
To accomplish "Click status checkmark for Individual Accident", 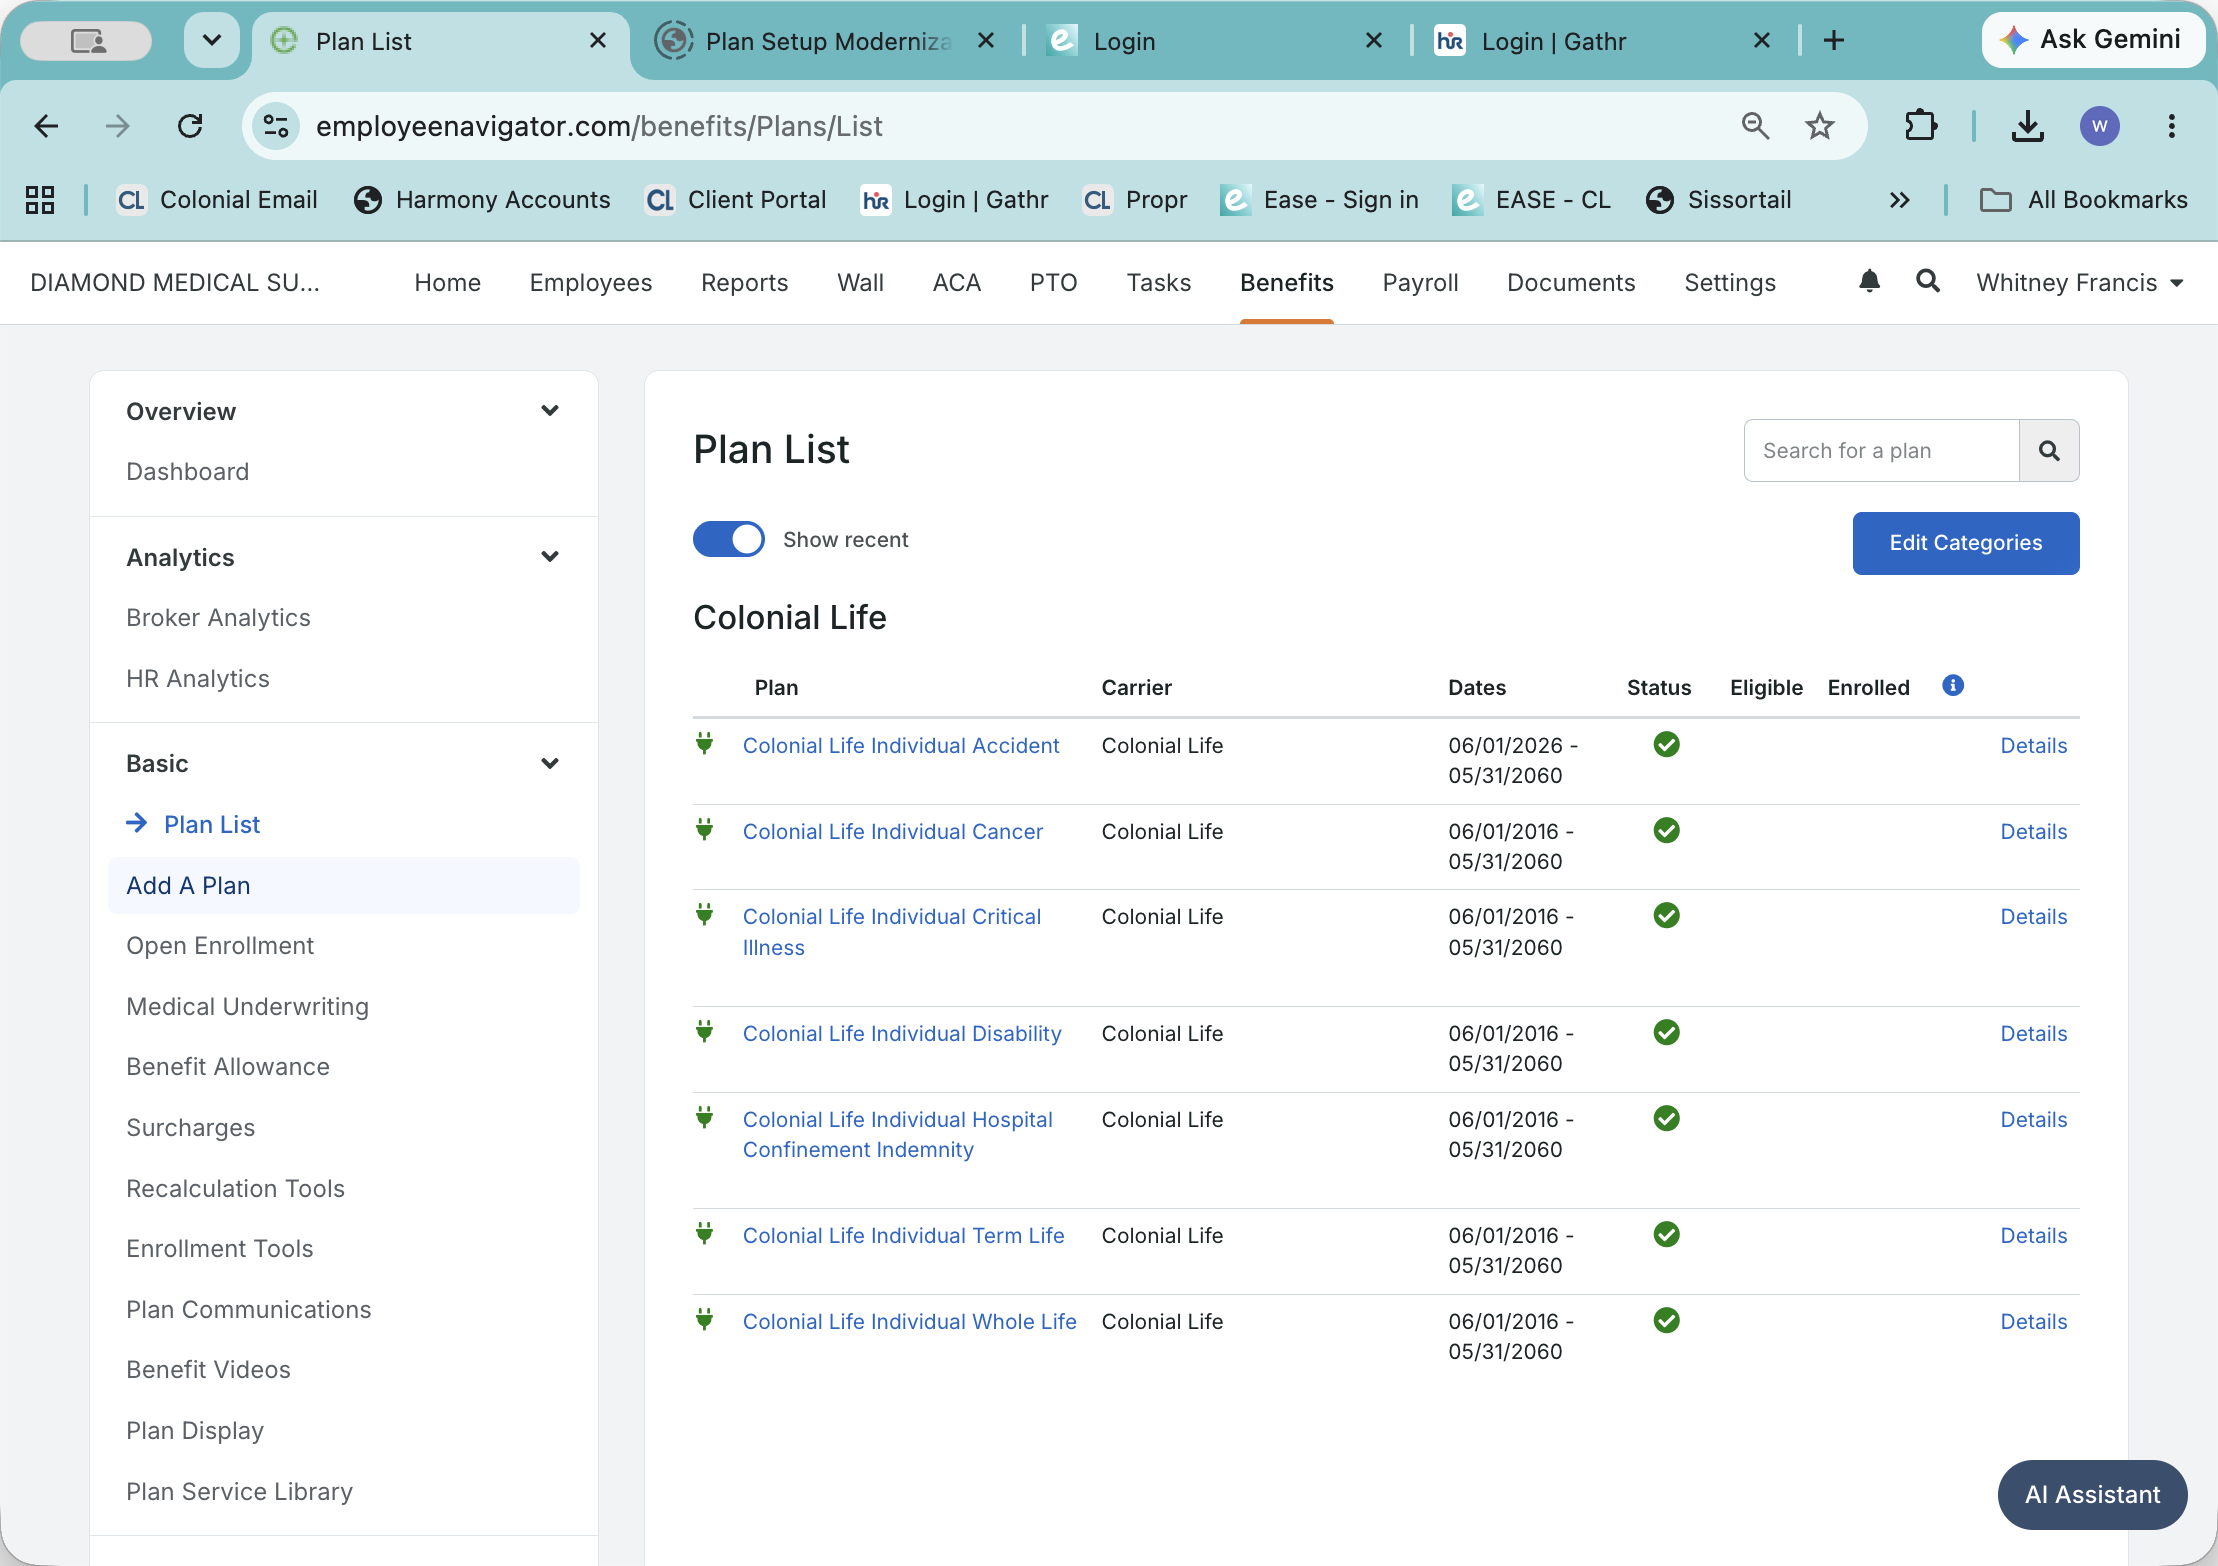I will tap(1666, 744).
